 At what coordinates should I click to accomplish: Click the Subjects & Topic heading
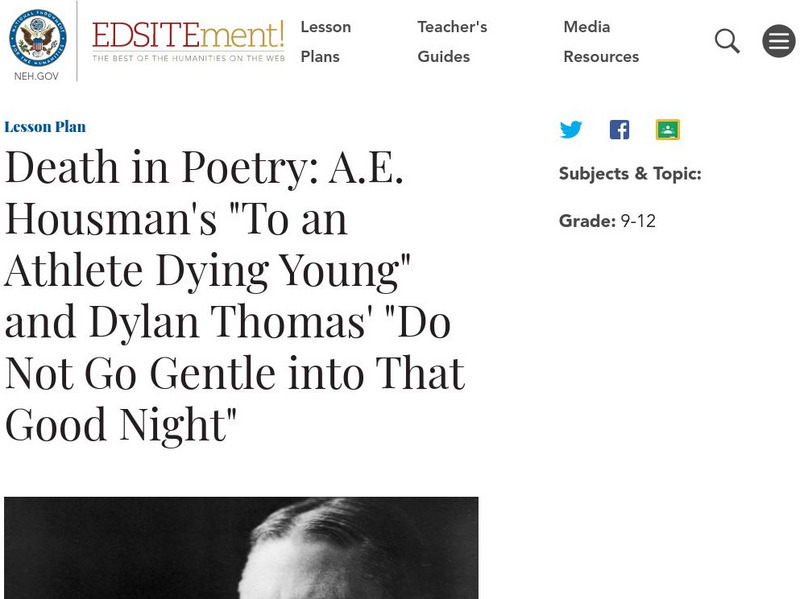click(630, 173)
